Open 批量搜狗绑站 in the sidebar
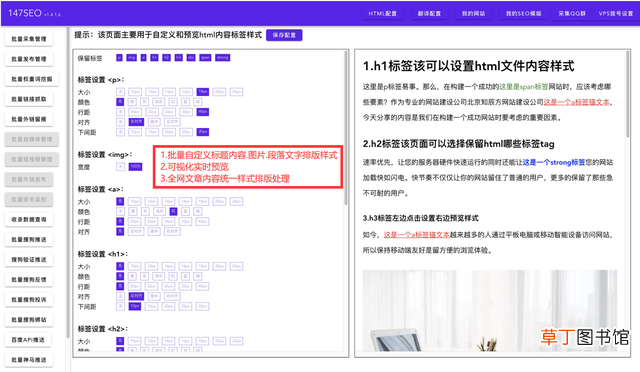640x372 pixels. [x=29, y=319]
